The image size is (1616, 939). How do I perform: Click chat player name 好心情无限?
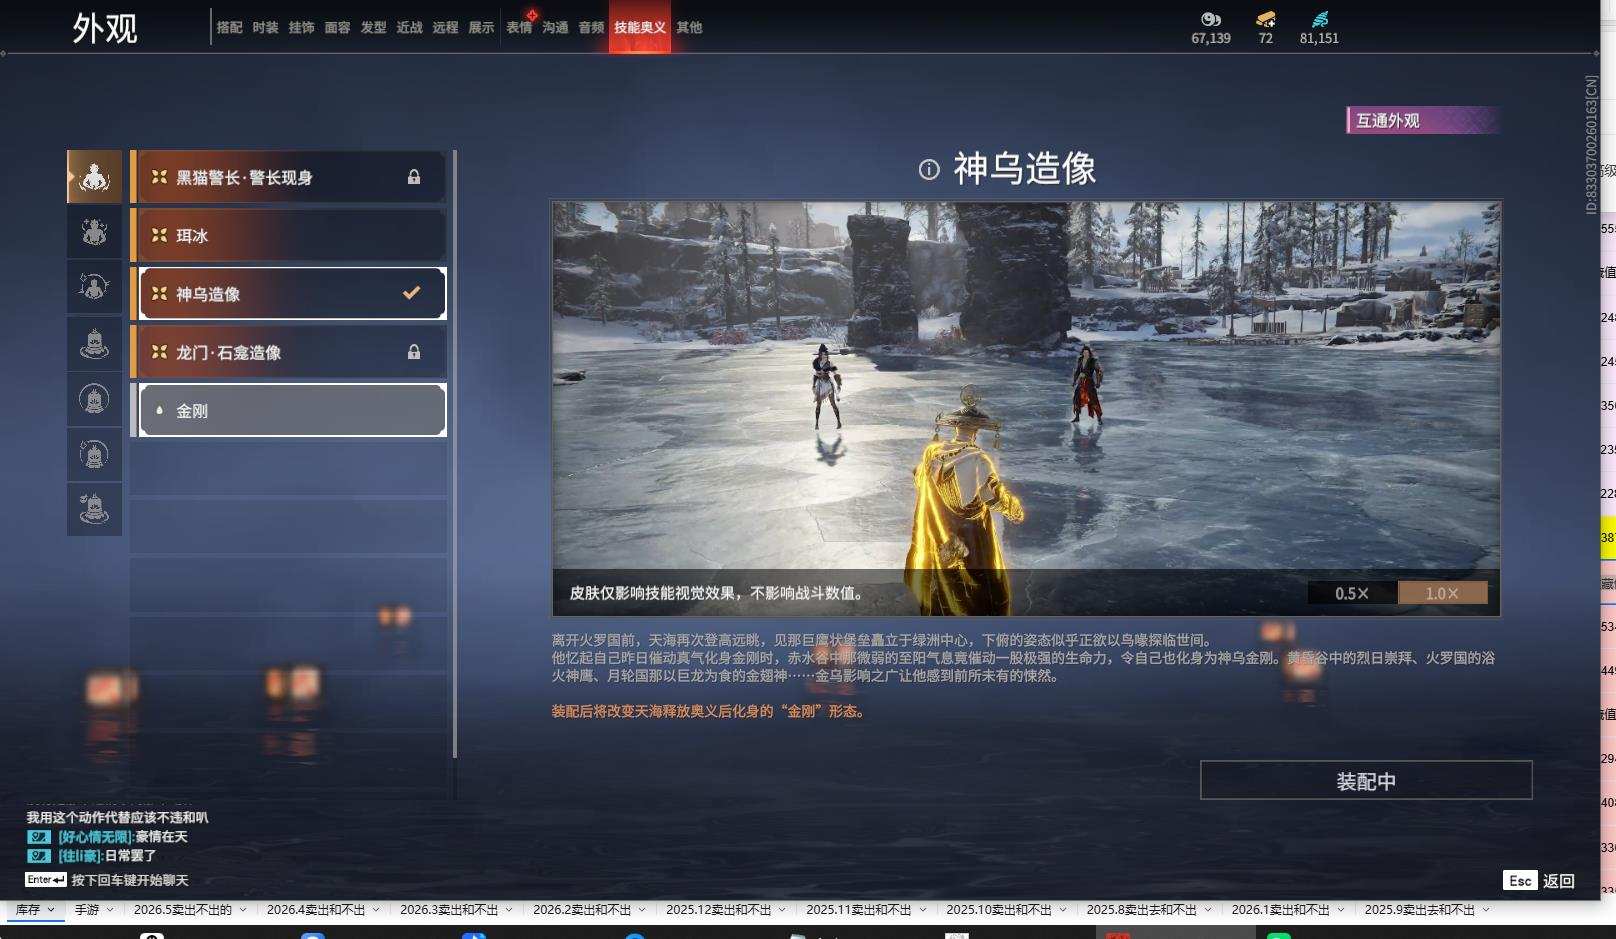(96, 837)
